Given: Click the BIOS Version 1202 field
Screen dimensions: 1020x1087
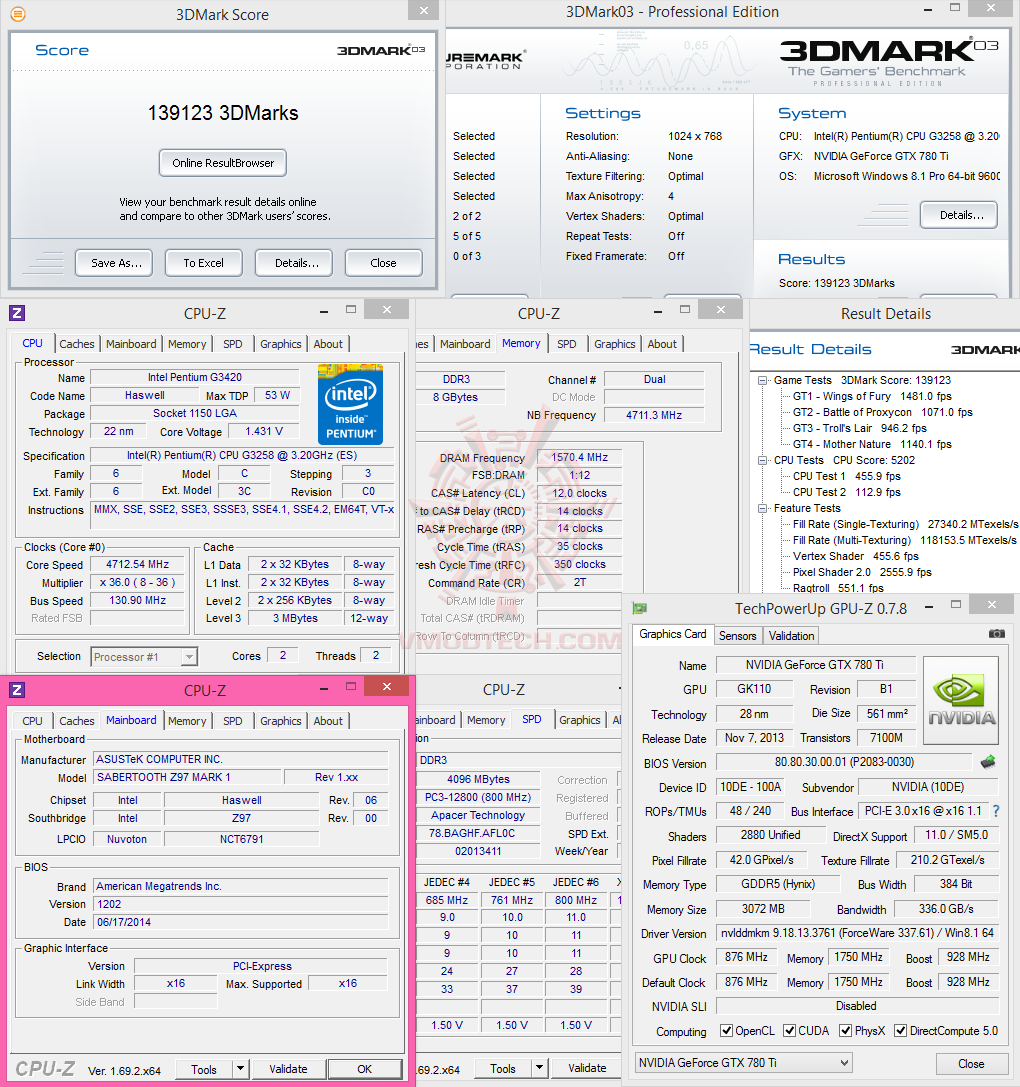Looking at the screenshot, I should 241,904.
